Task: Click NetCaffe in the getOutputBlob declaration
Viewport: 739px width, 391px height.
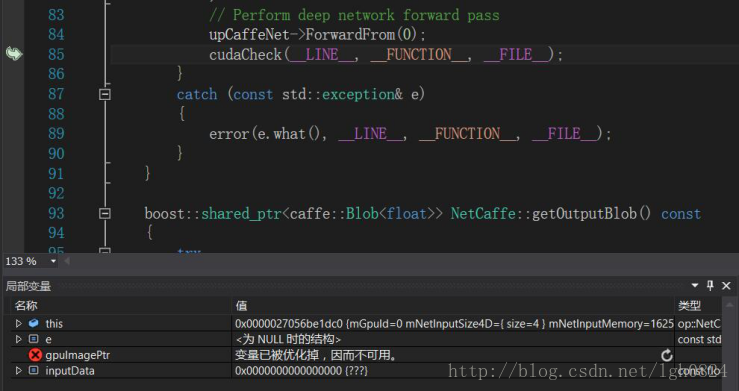Action: pyautogui.click(x=483, y=213)
